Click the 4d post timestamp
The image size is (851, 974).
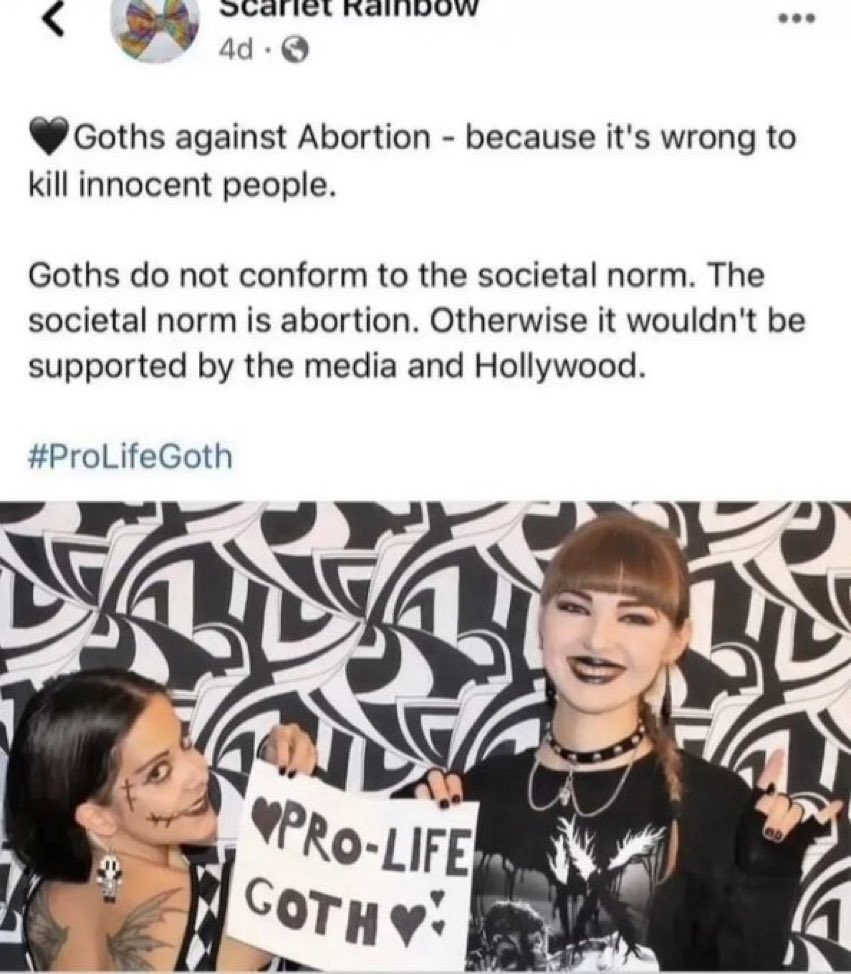[236, 50]
